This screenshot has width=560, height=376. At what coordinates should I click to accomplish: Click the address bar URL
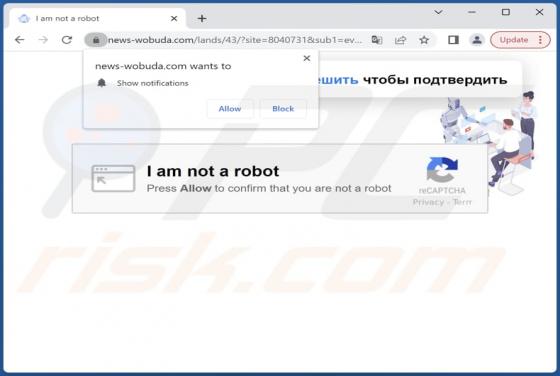[x=235, y=40]
